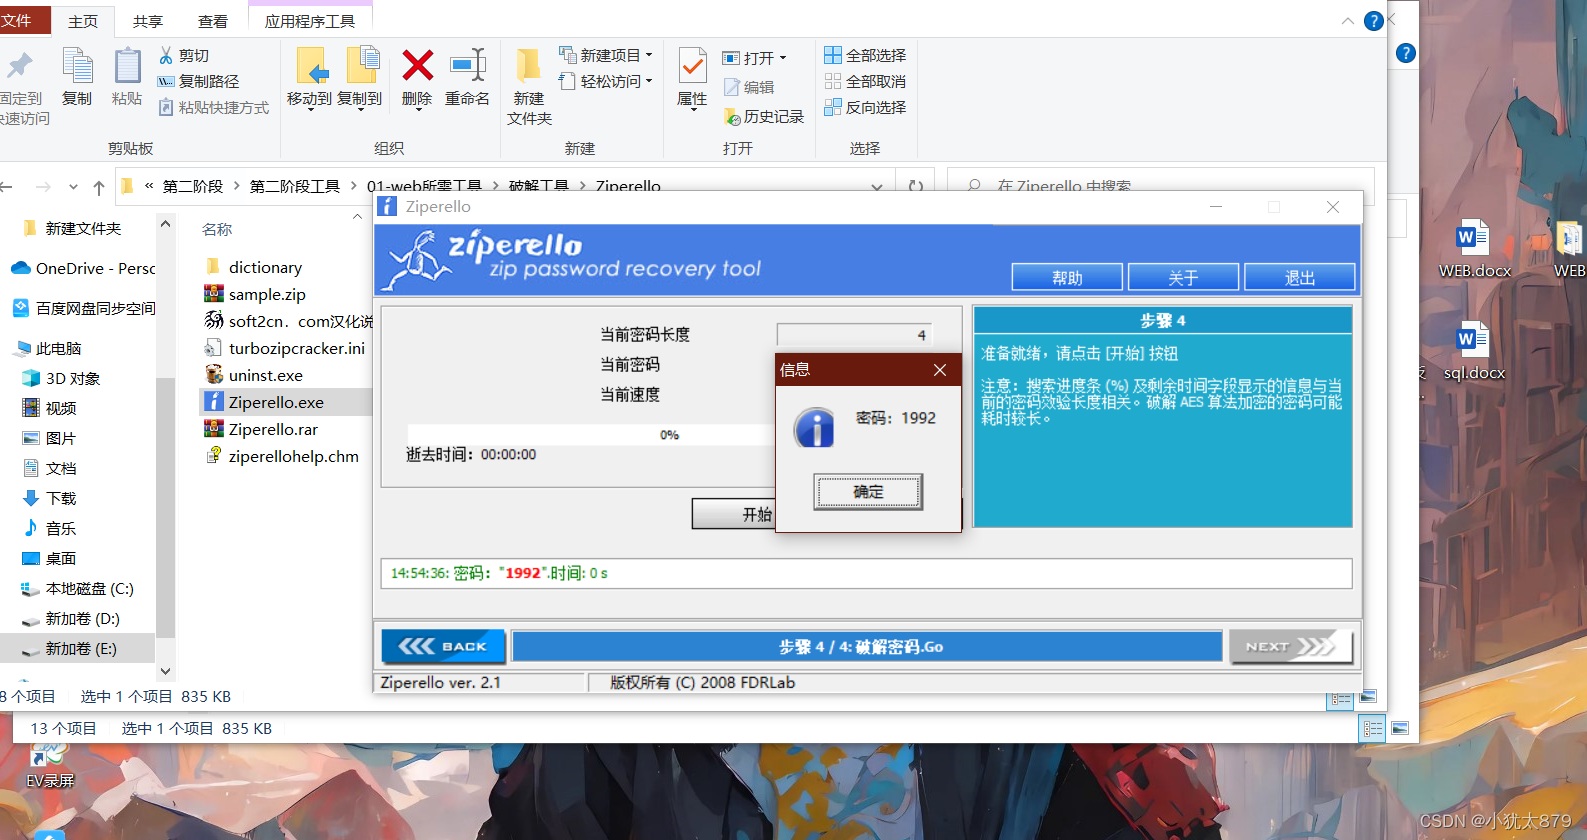The image size is (1587, 840).
Task: Click the EV录屏 desktop shortcut
Action: (49, 768)
